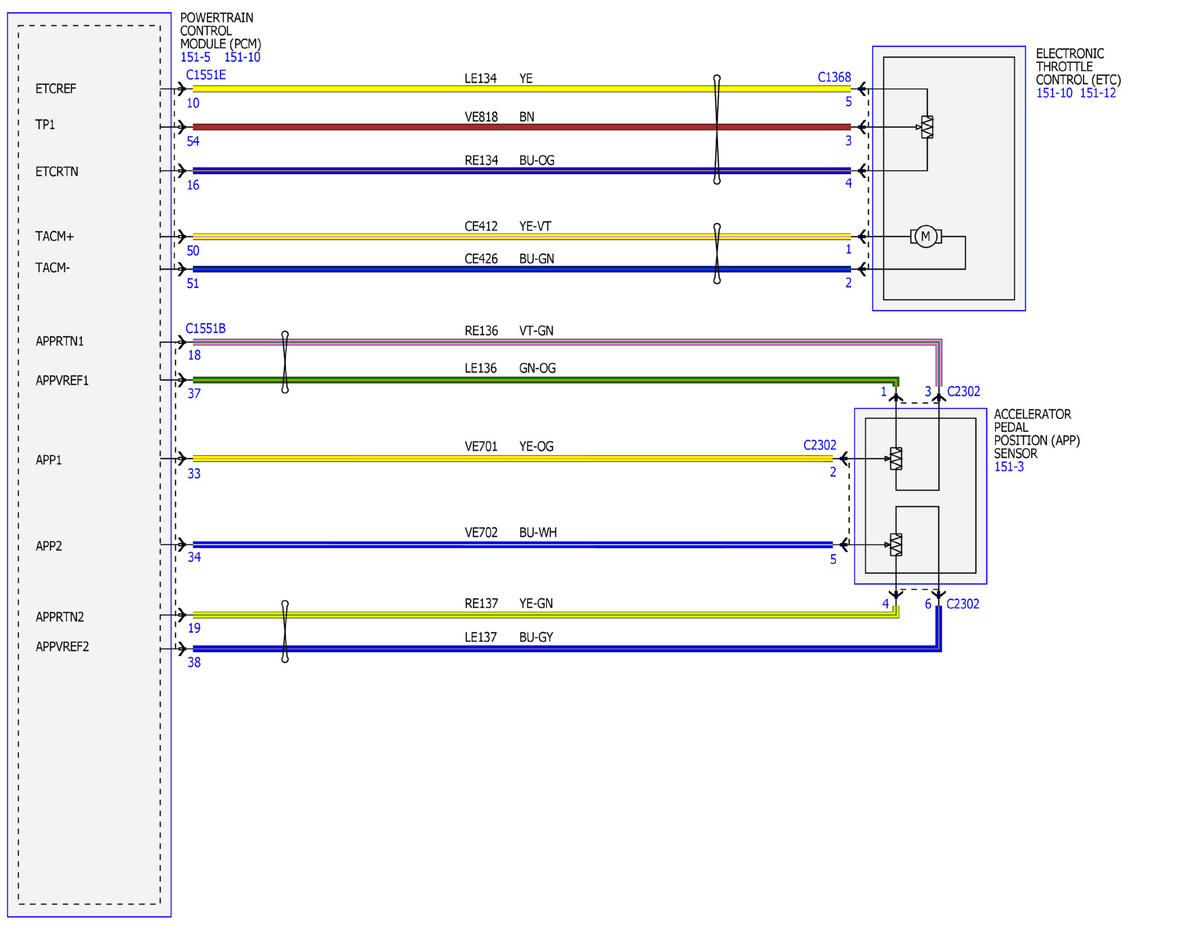Click the APP2 signal label in the PCM
The image size is (1200, 927).
click(50, 546)
